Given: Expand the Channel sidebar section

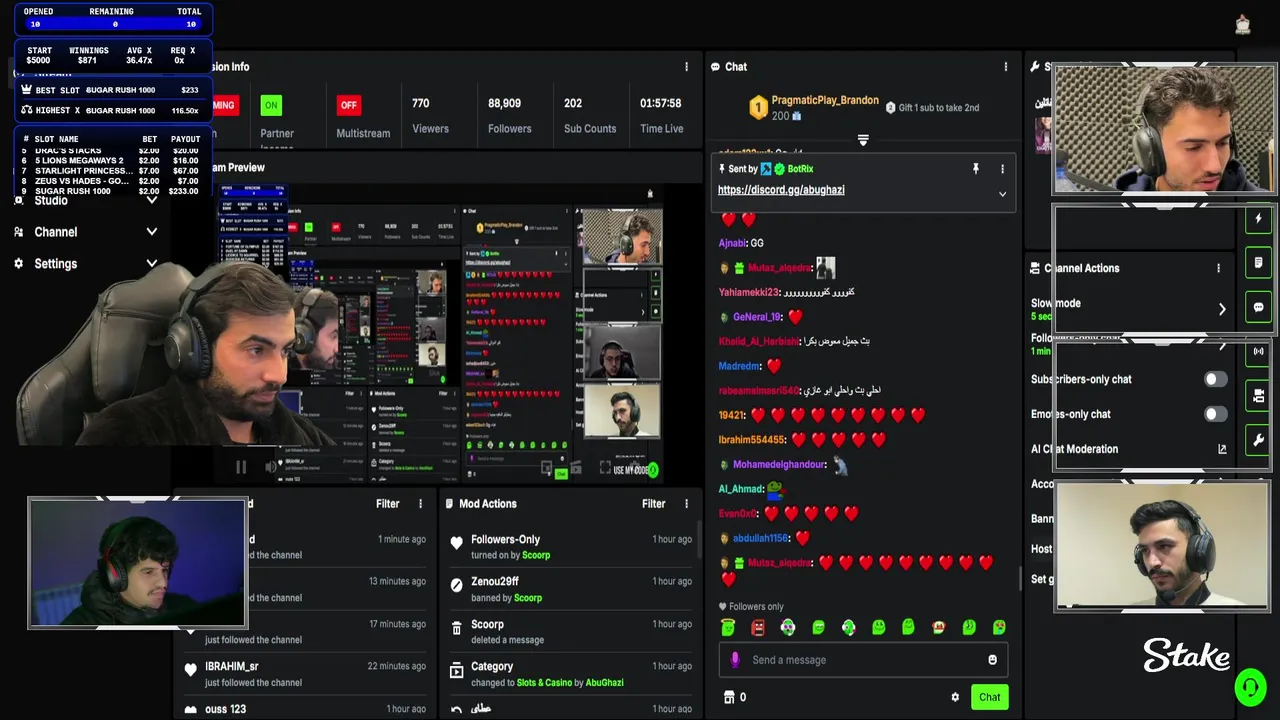Looking at the screenshot, I should pyautogui.click(x=152, y=232).
